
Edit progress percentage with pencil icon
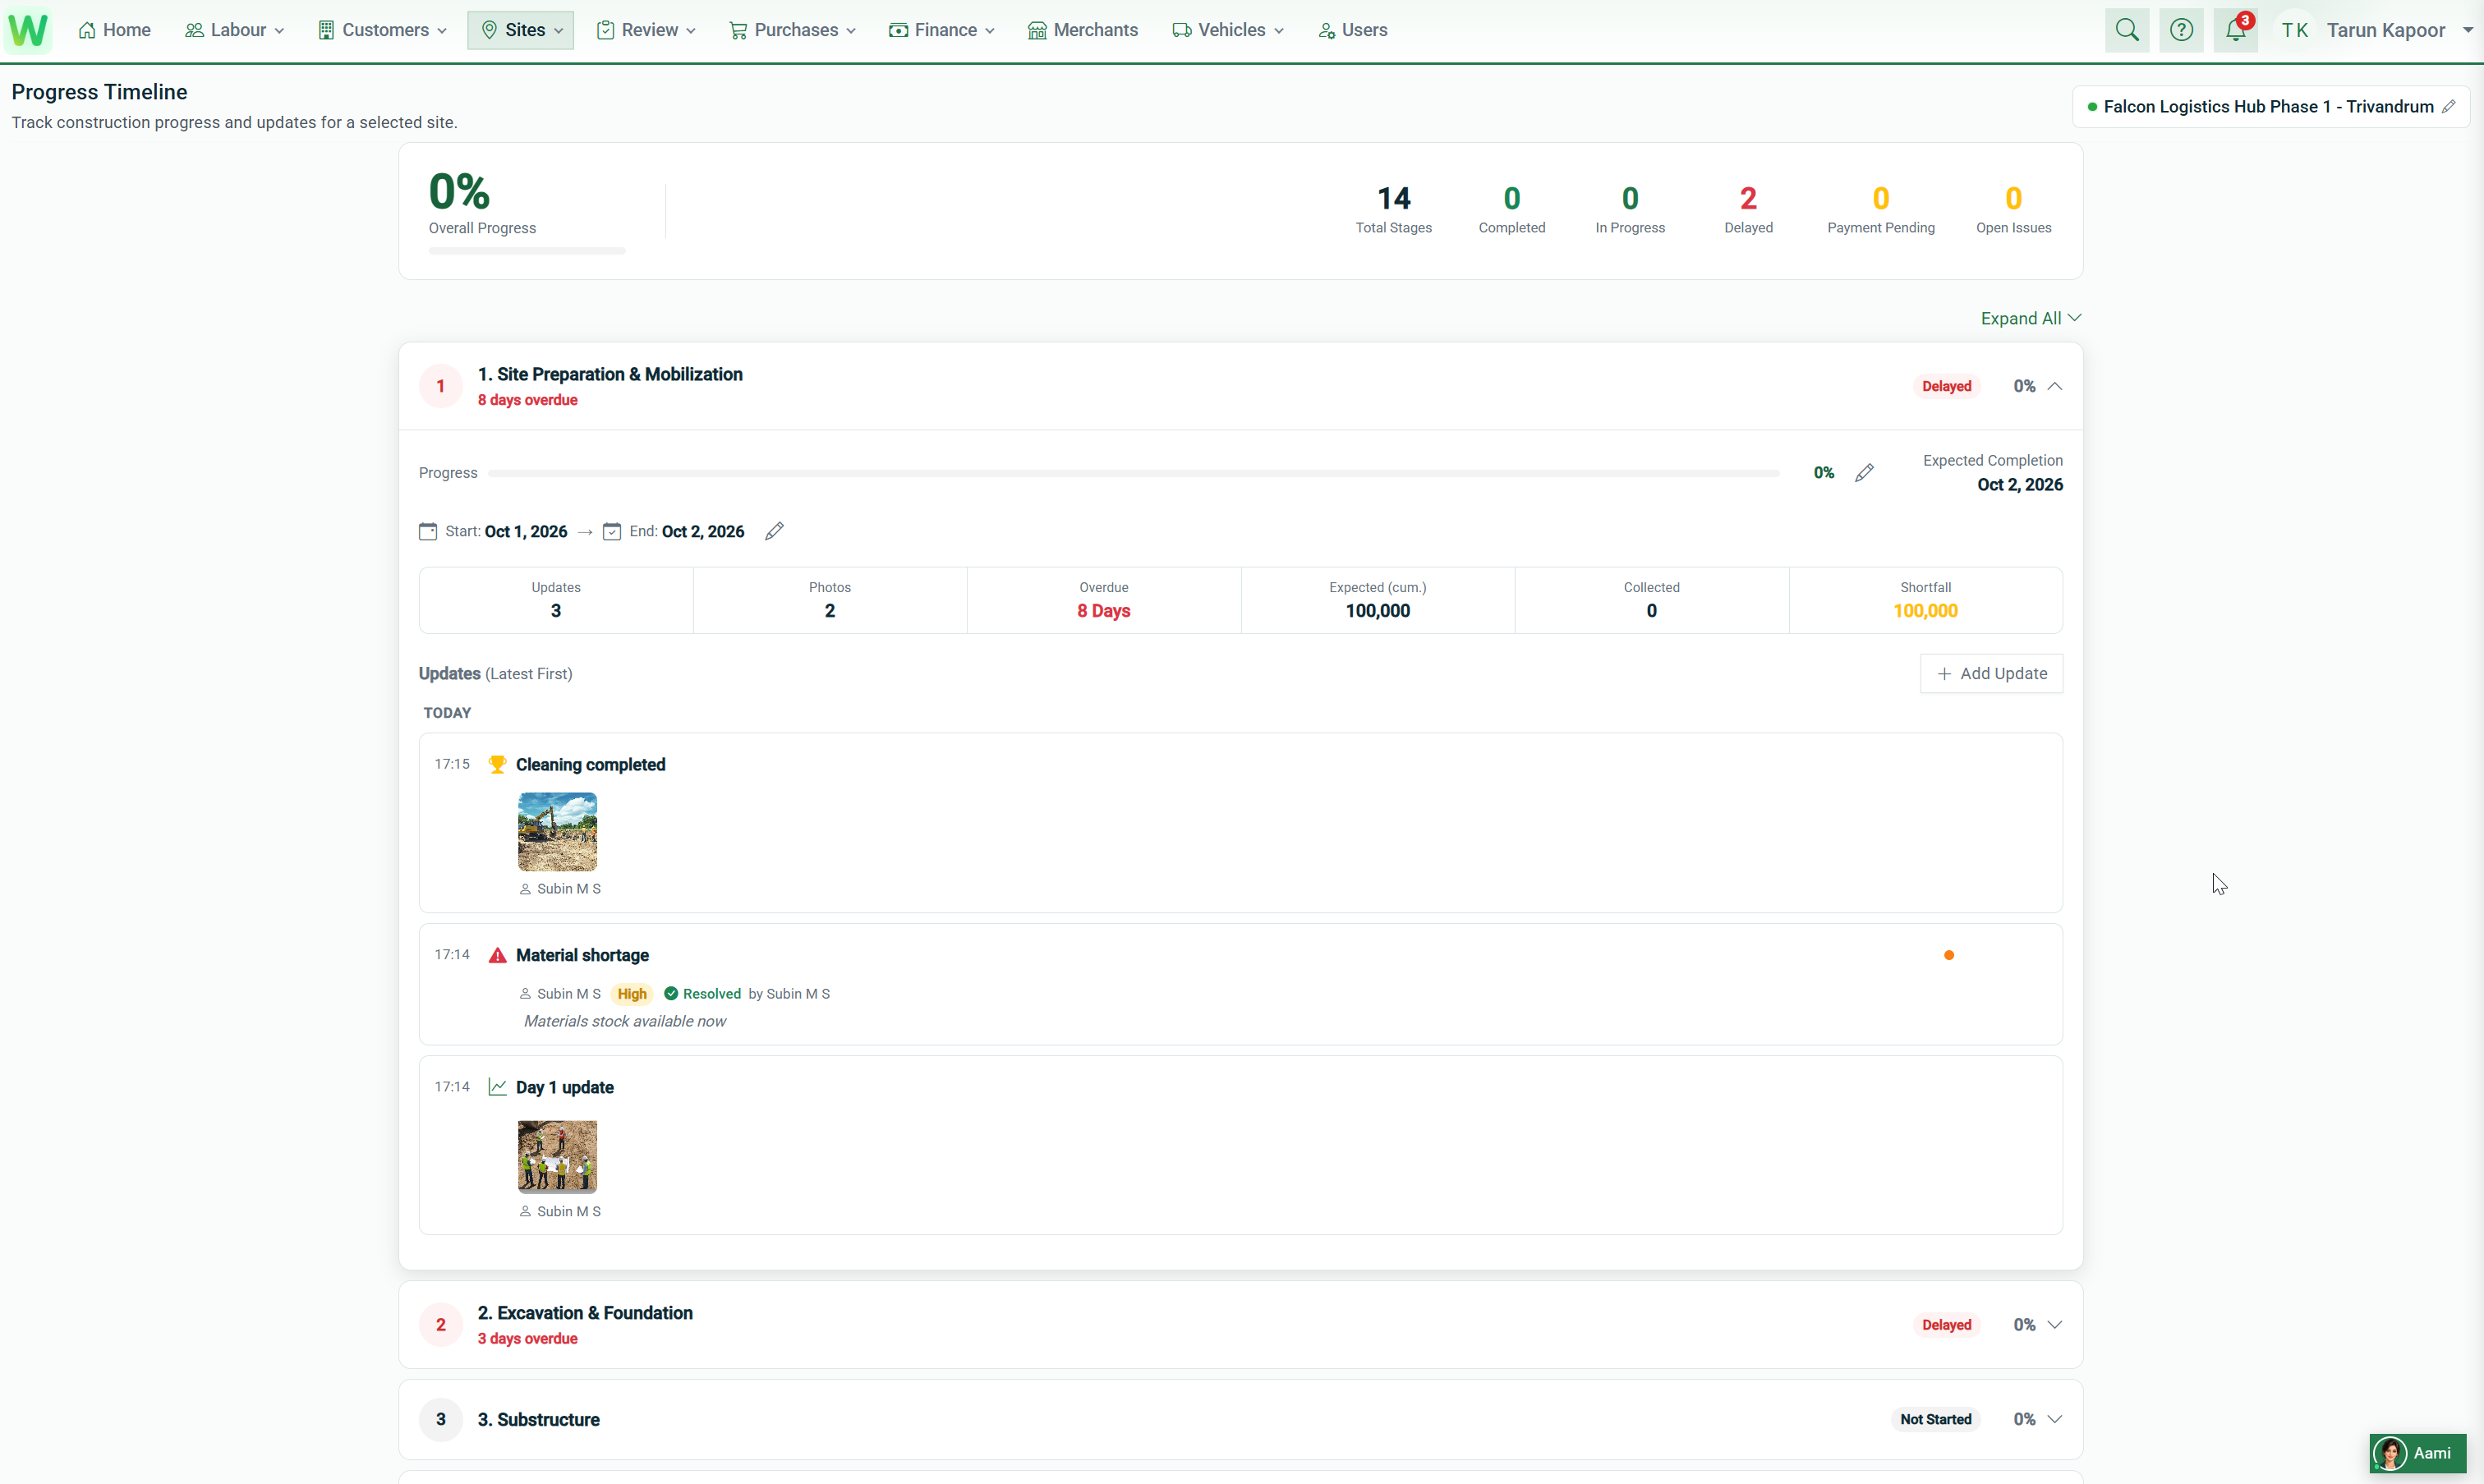[x=1864, y=473]
